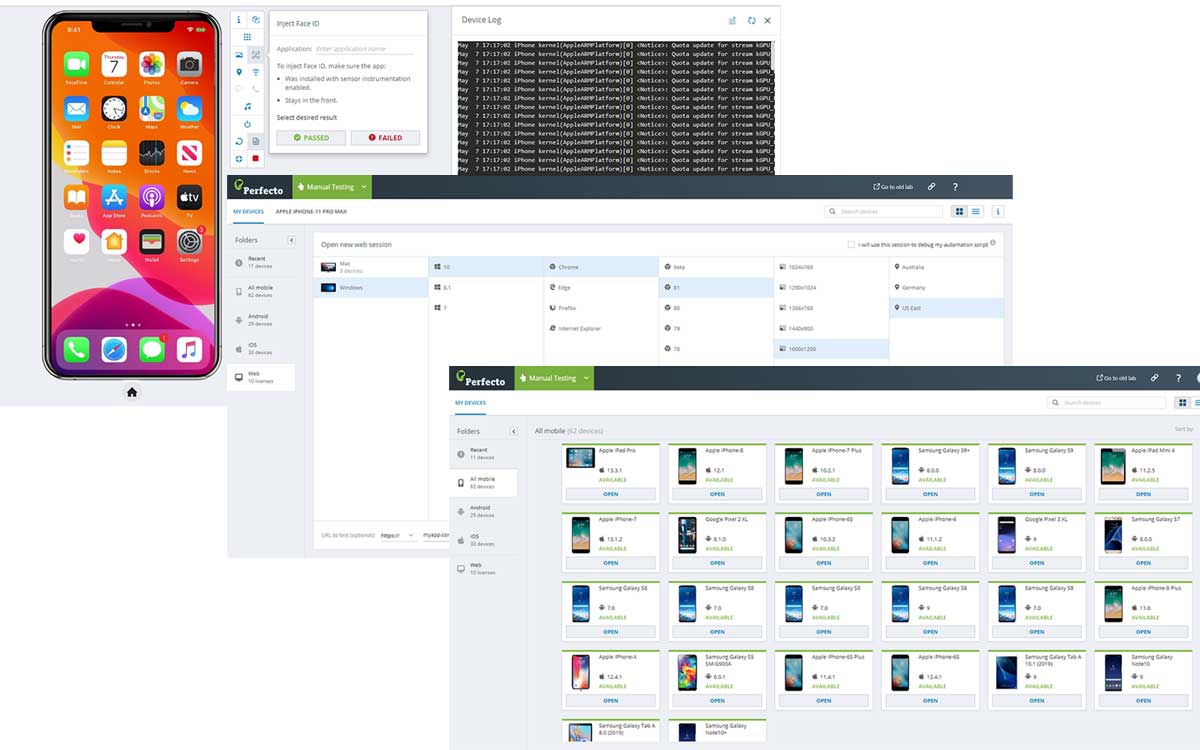Click the PASSED result button
This screenshot has width=1200, height=750.
[311, 137]
